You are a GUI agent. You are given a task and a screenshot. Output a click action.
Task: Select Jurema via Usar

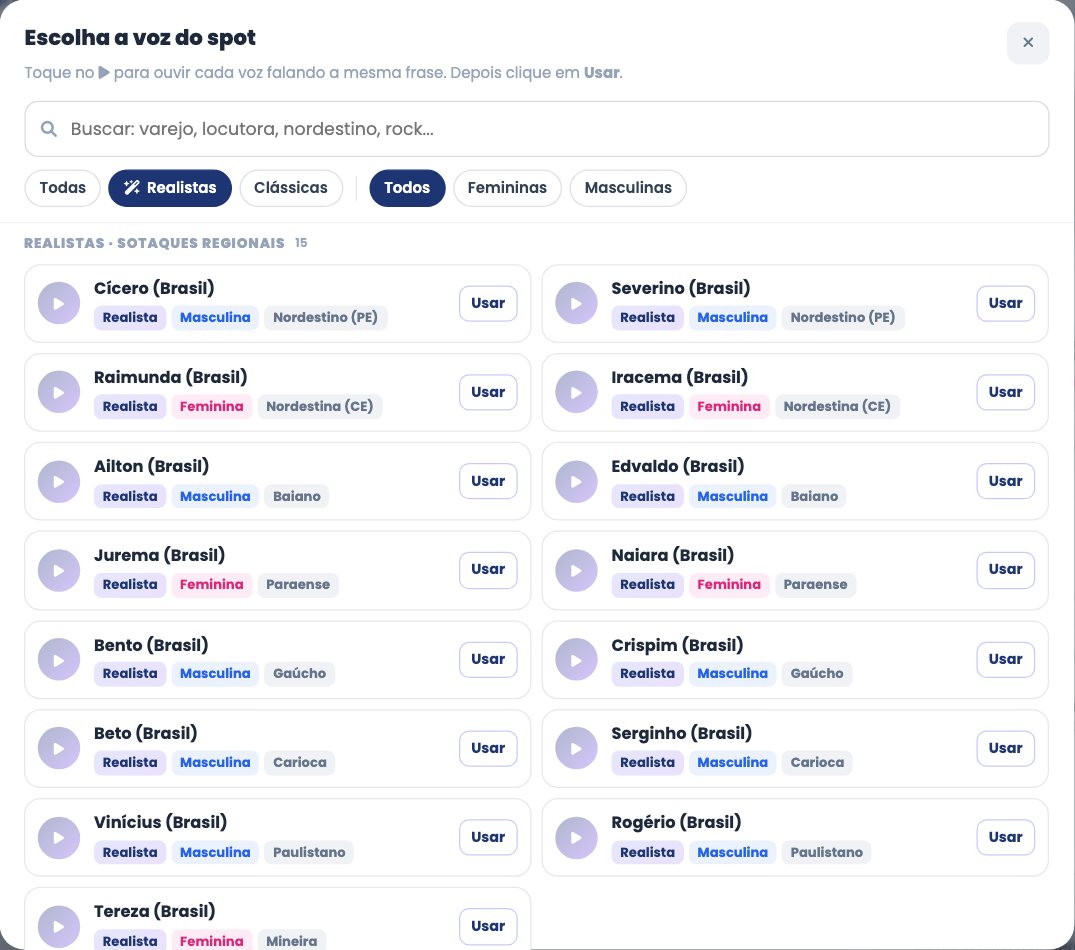[488, 570]
